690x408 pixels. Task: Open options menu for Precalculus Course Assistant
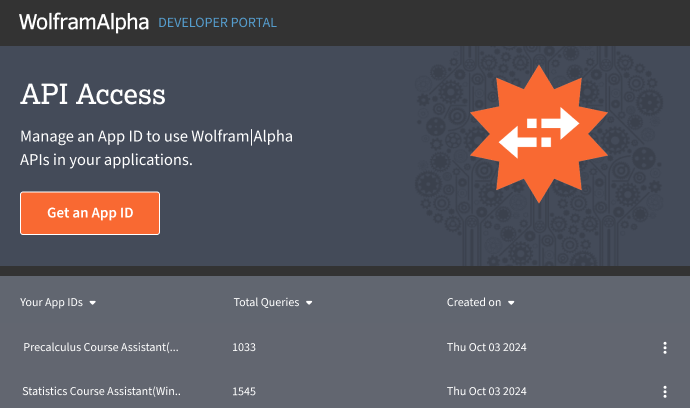click(665, 348)
